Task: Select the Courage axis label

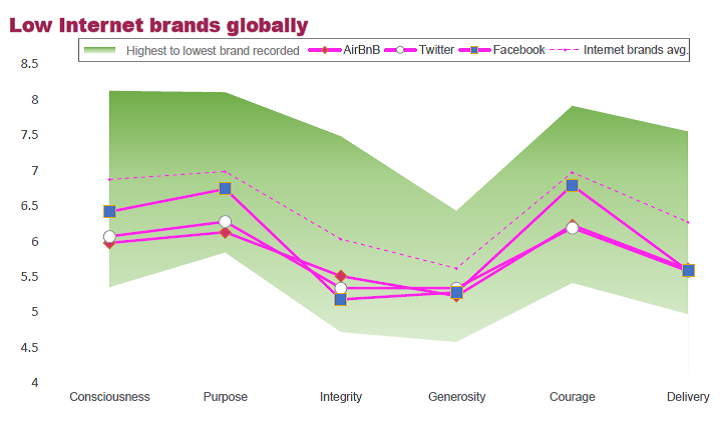Action: coord(572,397)
